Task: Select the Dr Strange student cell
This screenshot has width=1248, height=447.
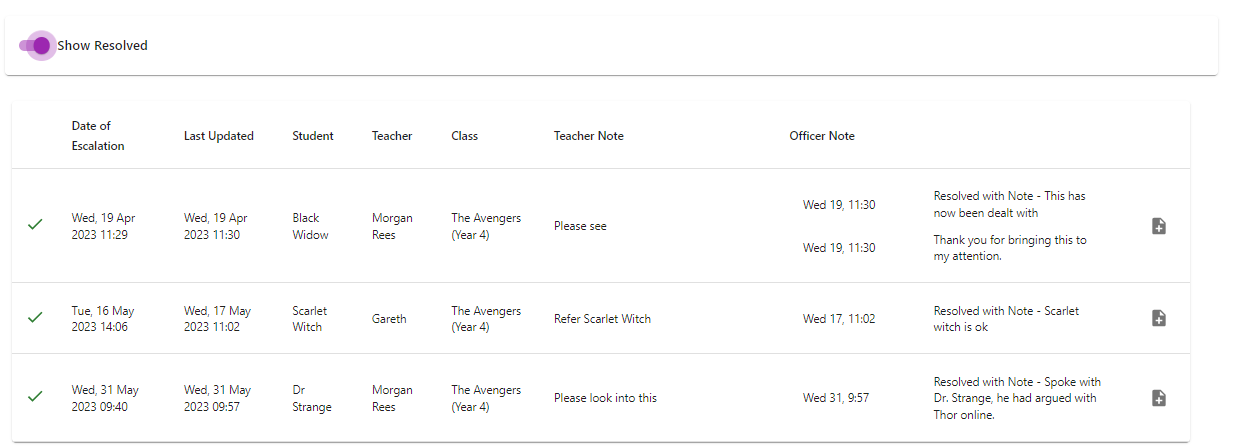Action: (x=311, y=398)
